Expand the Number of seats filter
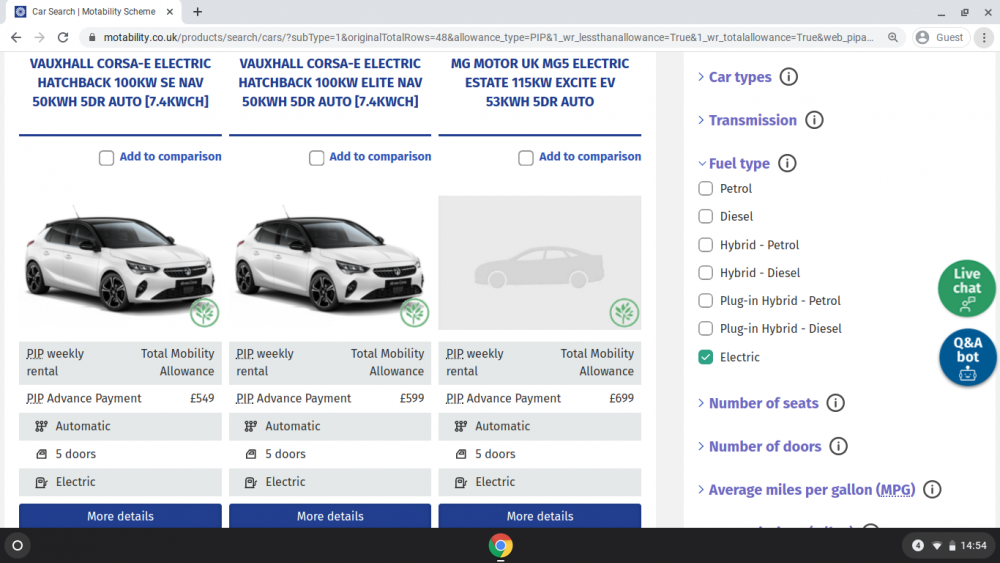Screen dimensions: 1000x563 763,403
